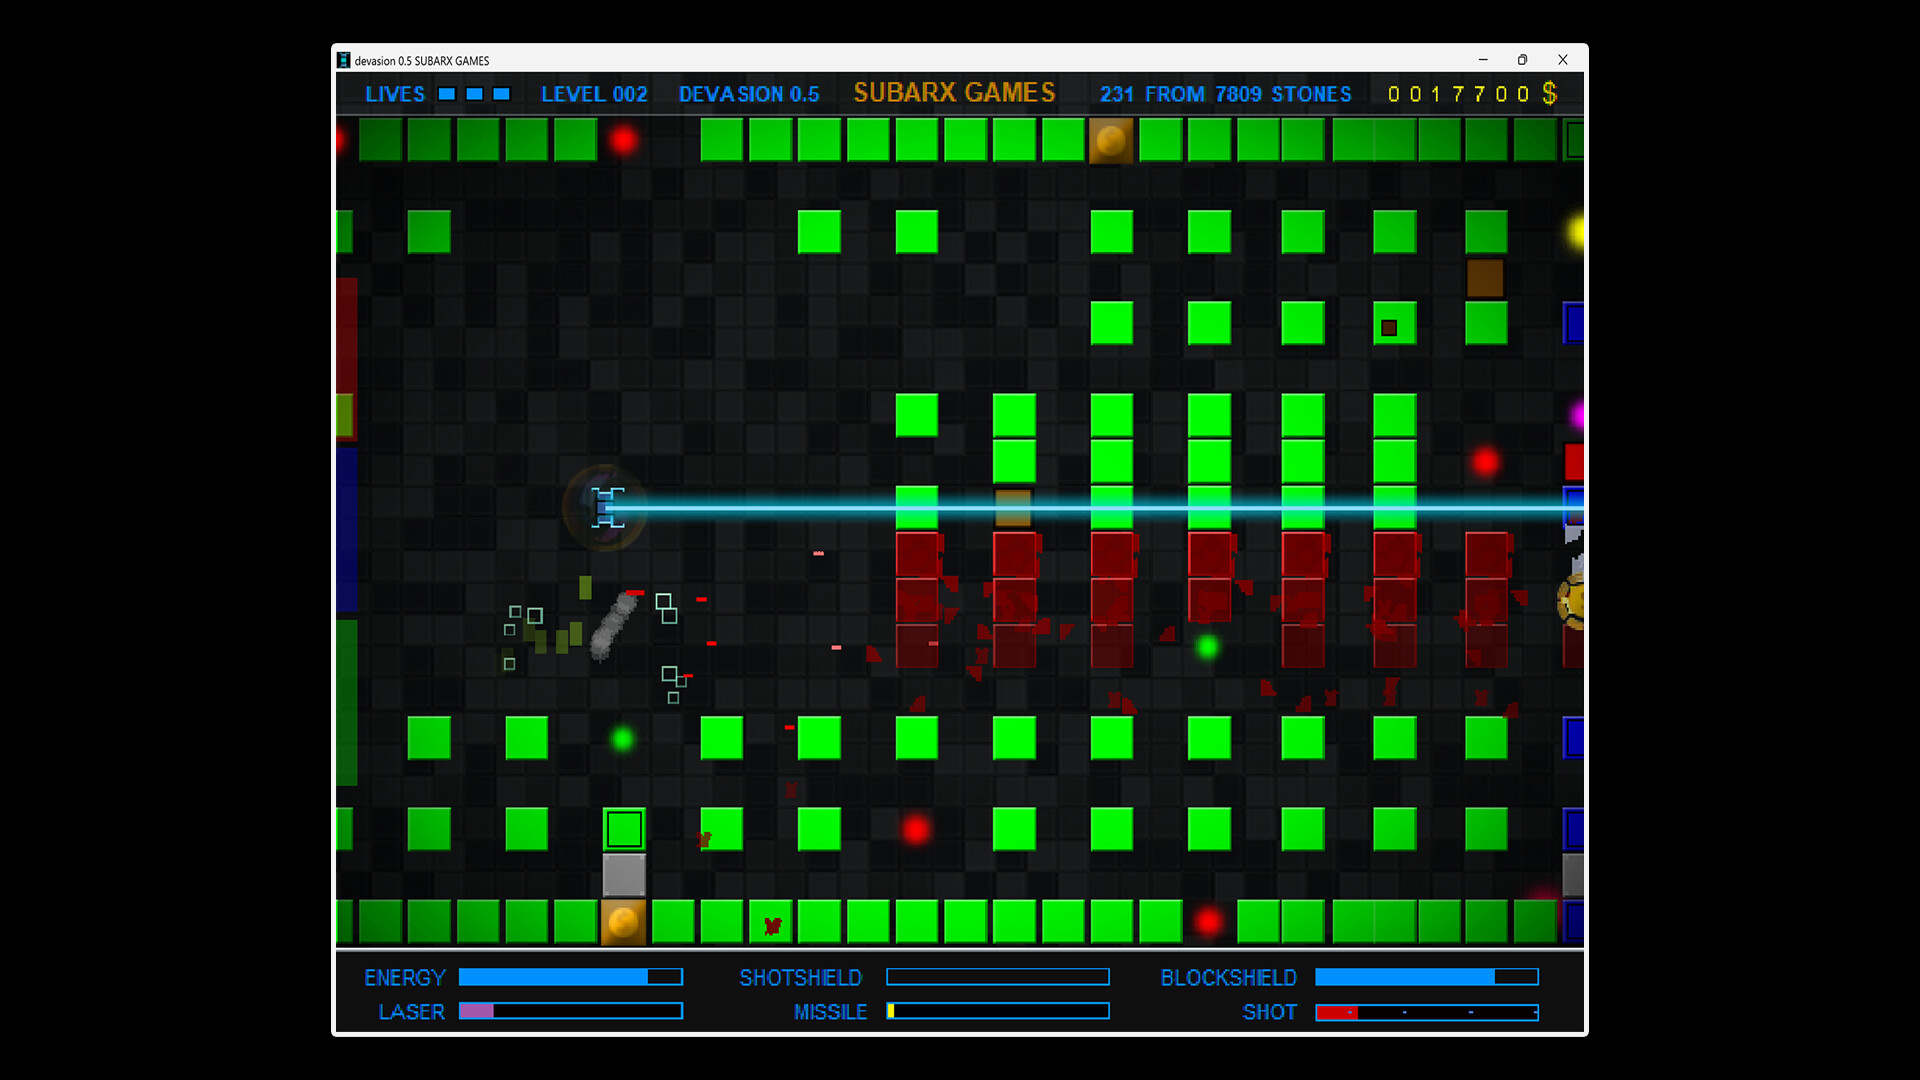Click the green ball in the lower playfield
This screenshot has width=1920, height=1080.
[1207, 647]
